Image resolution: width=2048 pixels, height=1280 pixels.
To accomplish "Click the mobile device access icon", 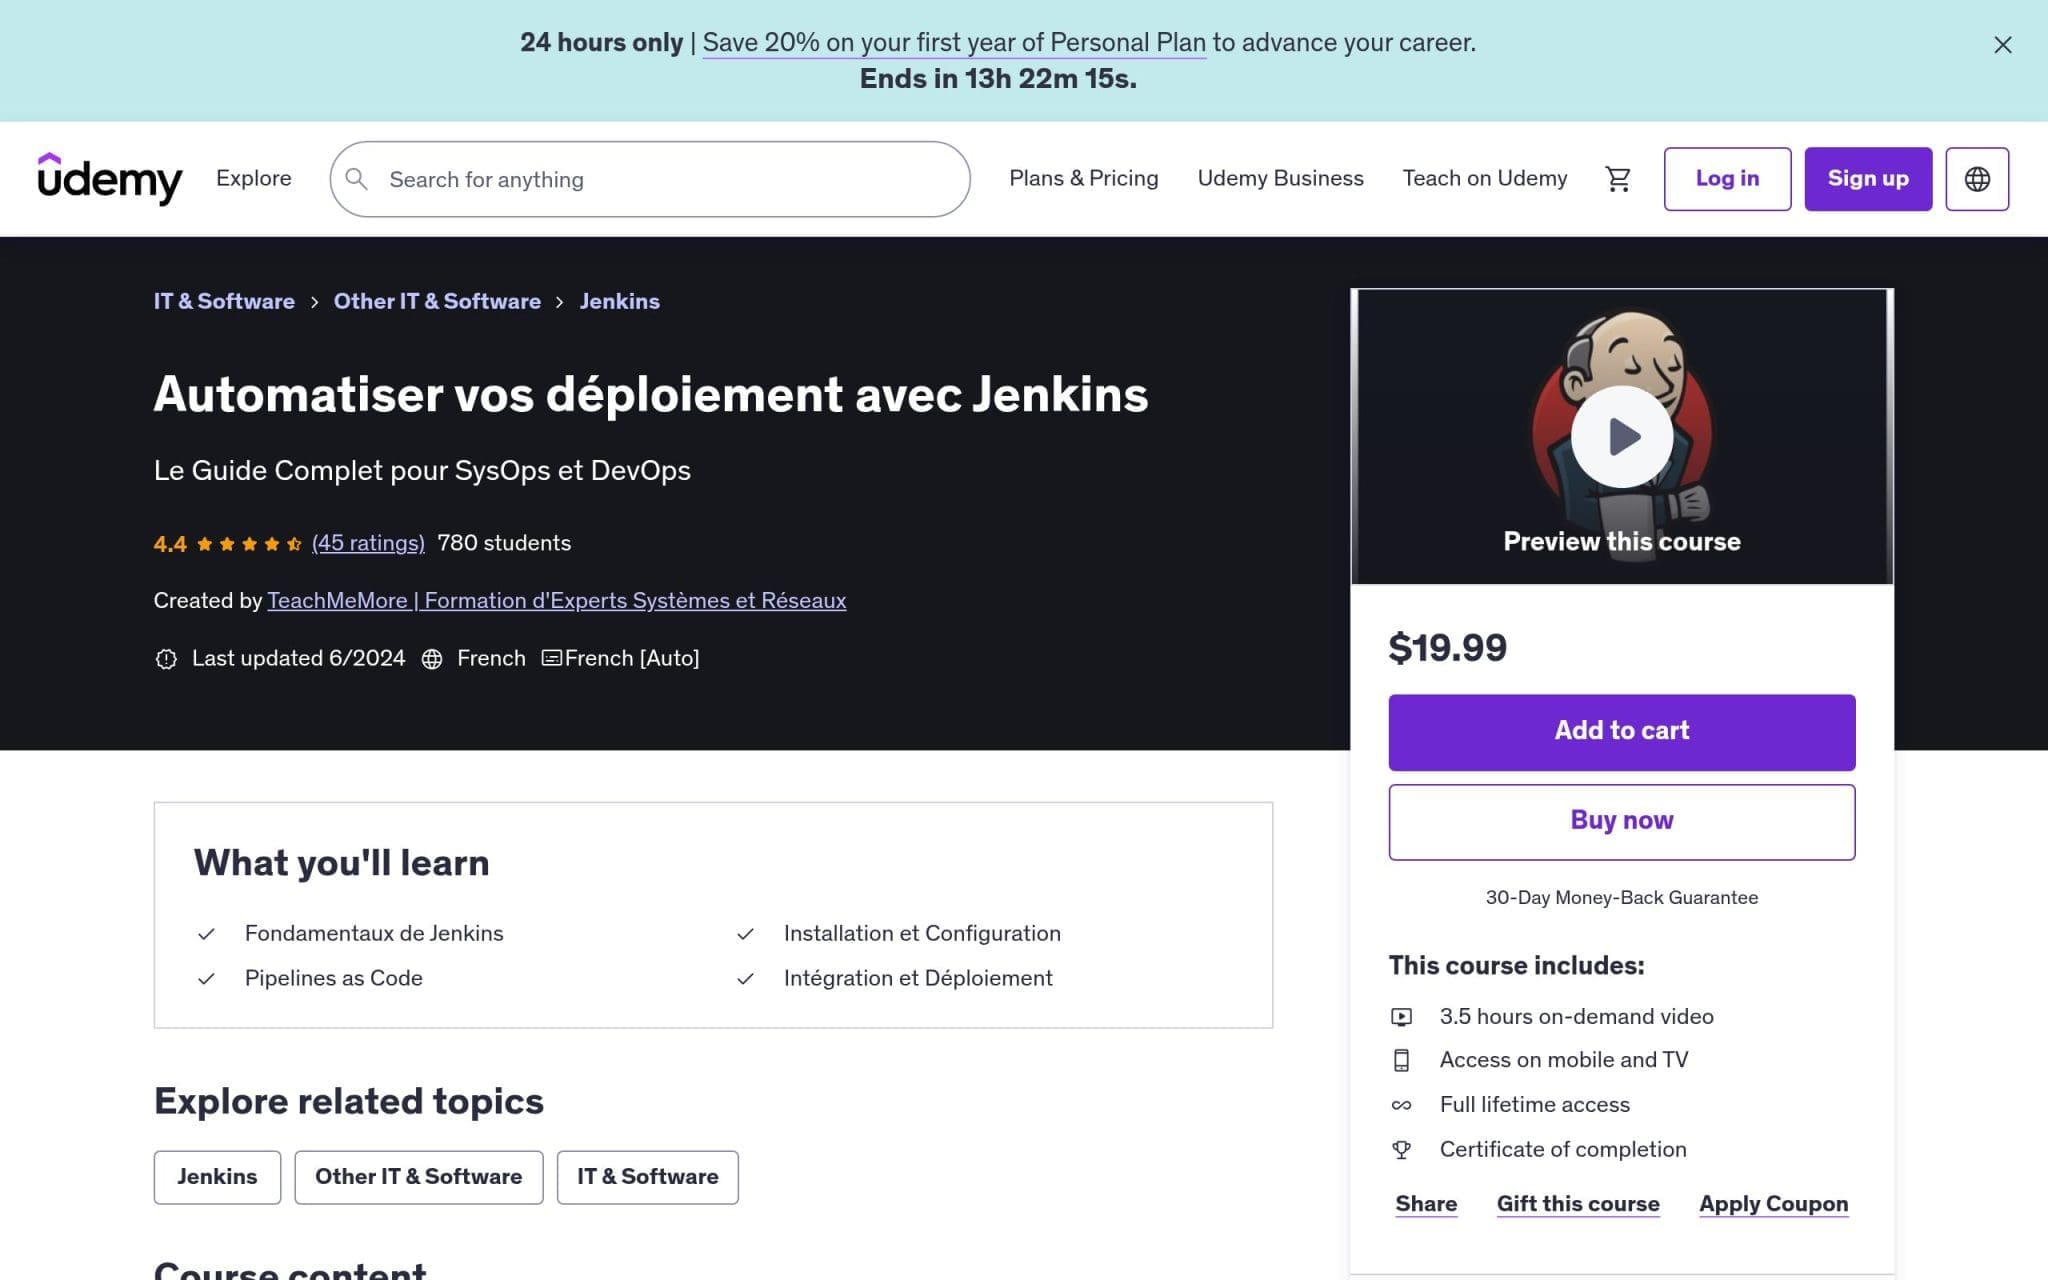I will tap(1402, 1061).
